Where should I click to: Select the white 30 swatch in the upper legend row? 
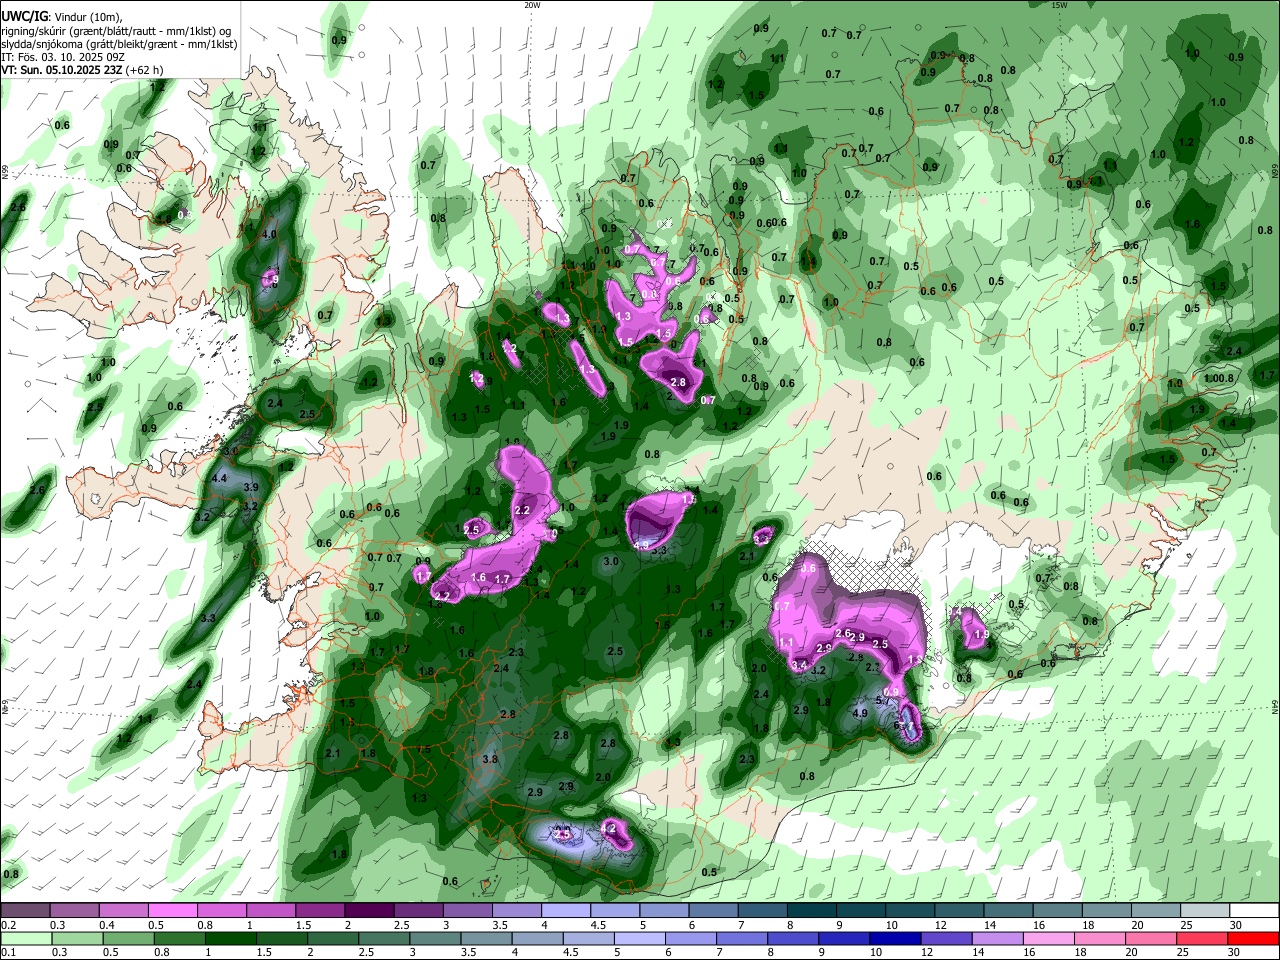[x=1253, y=910]
